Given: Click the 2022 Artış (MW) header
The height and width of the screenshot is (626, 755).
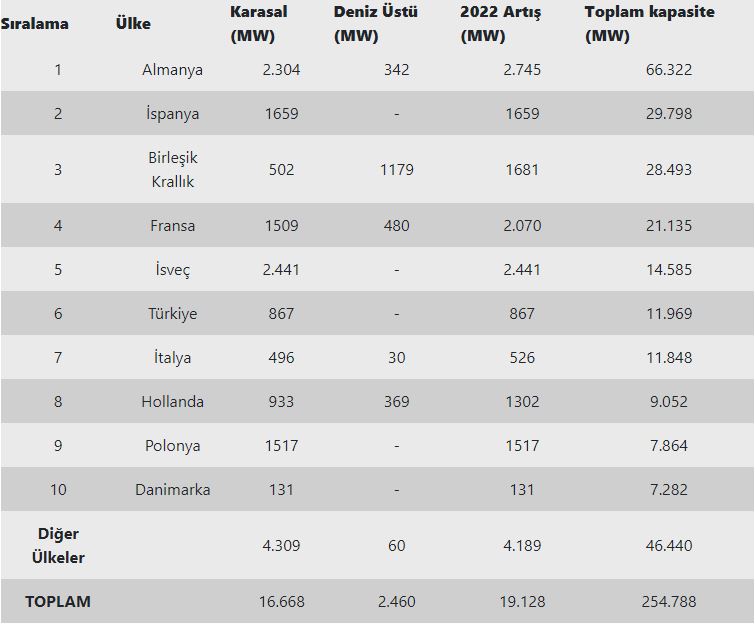Looking at the screenshot, I should pos(500,24).
